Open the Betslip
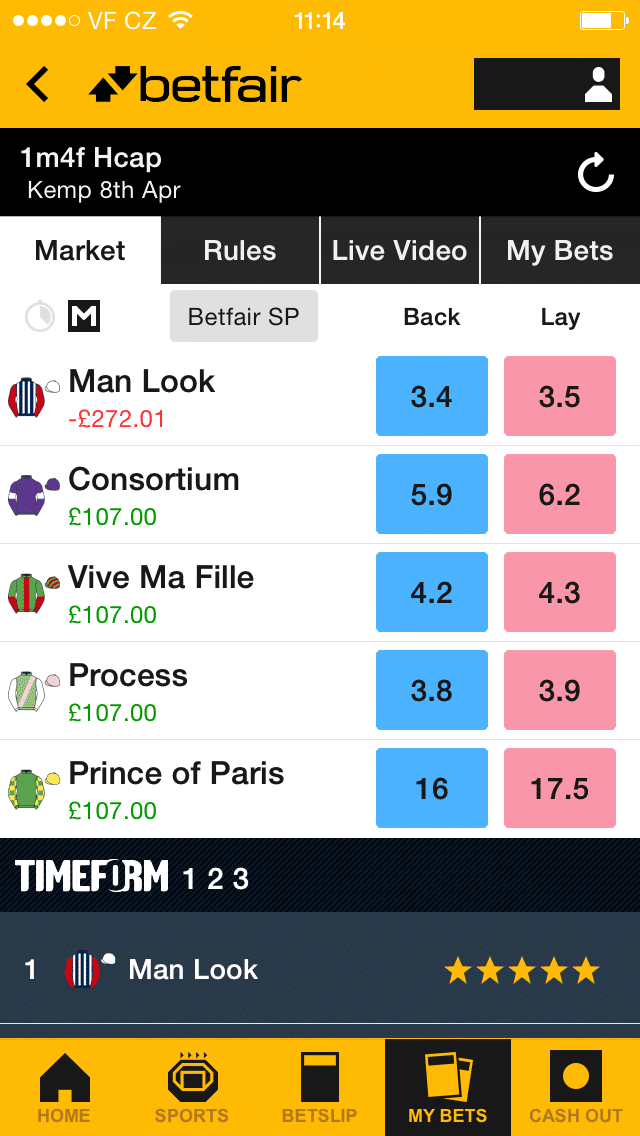The height and width of the screenshot is (1136, 640). (319, 1088)
